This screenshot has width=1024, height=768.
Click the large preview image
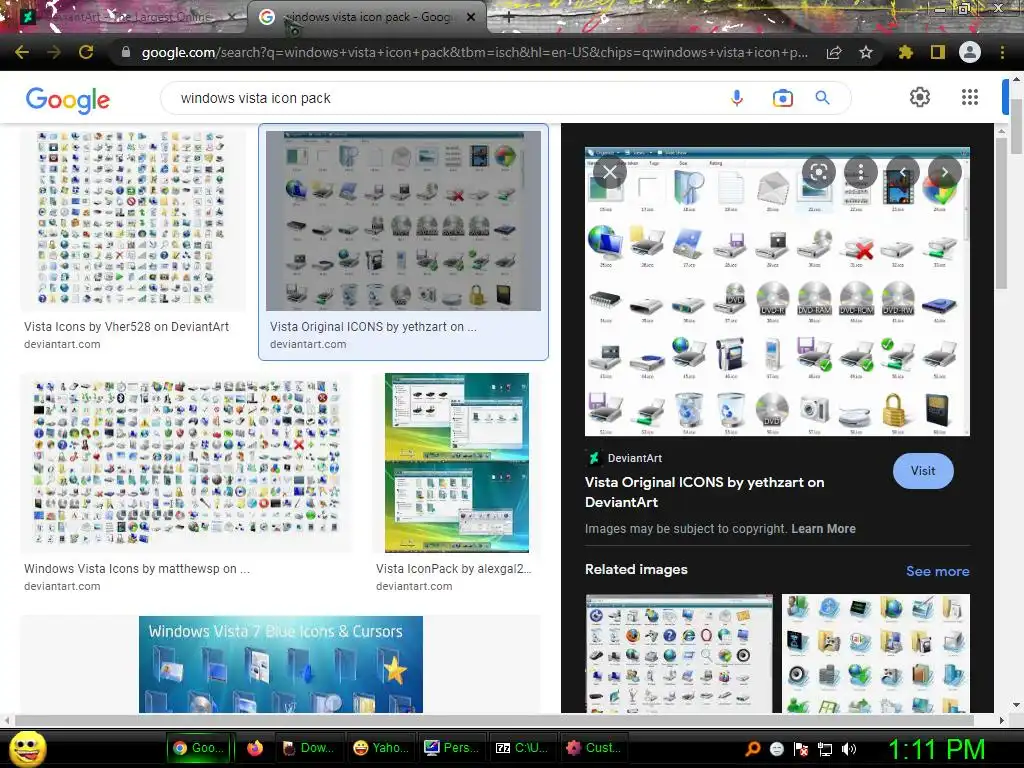pyautogui.click(x=777, y=291)
